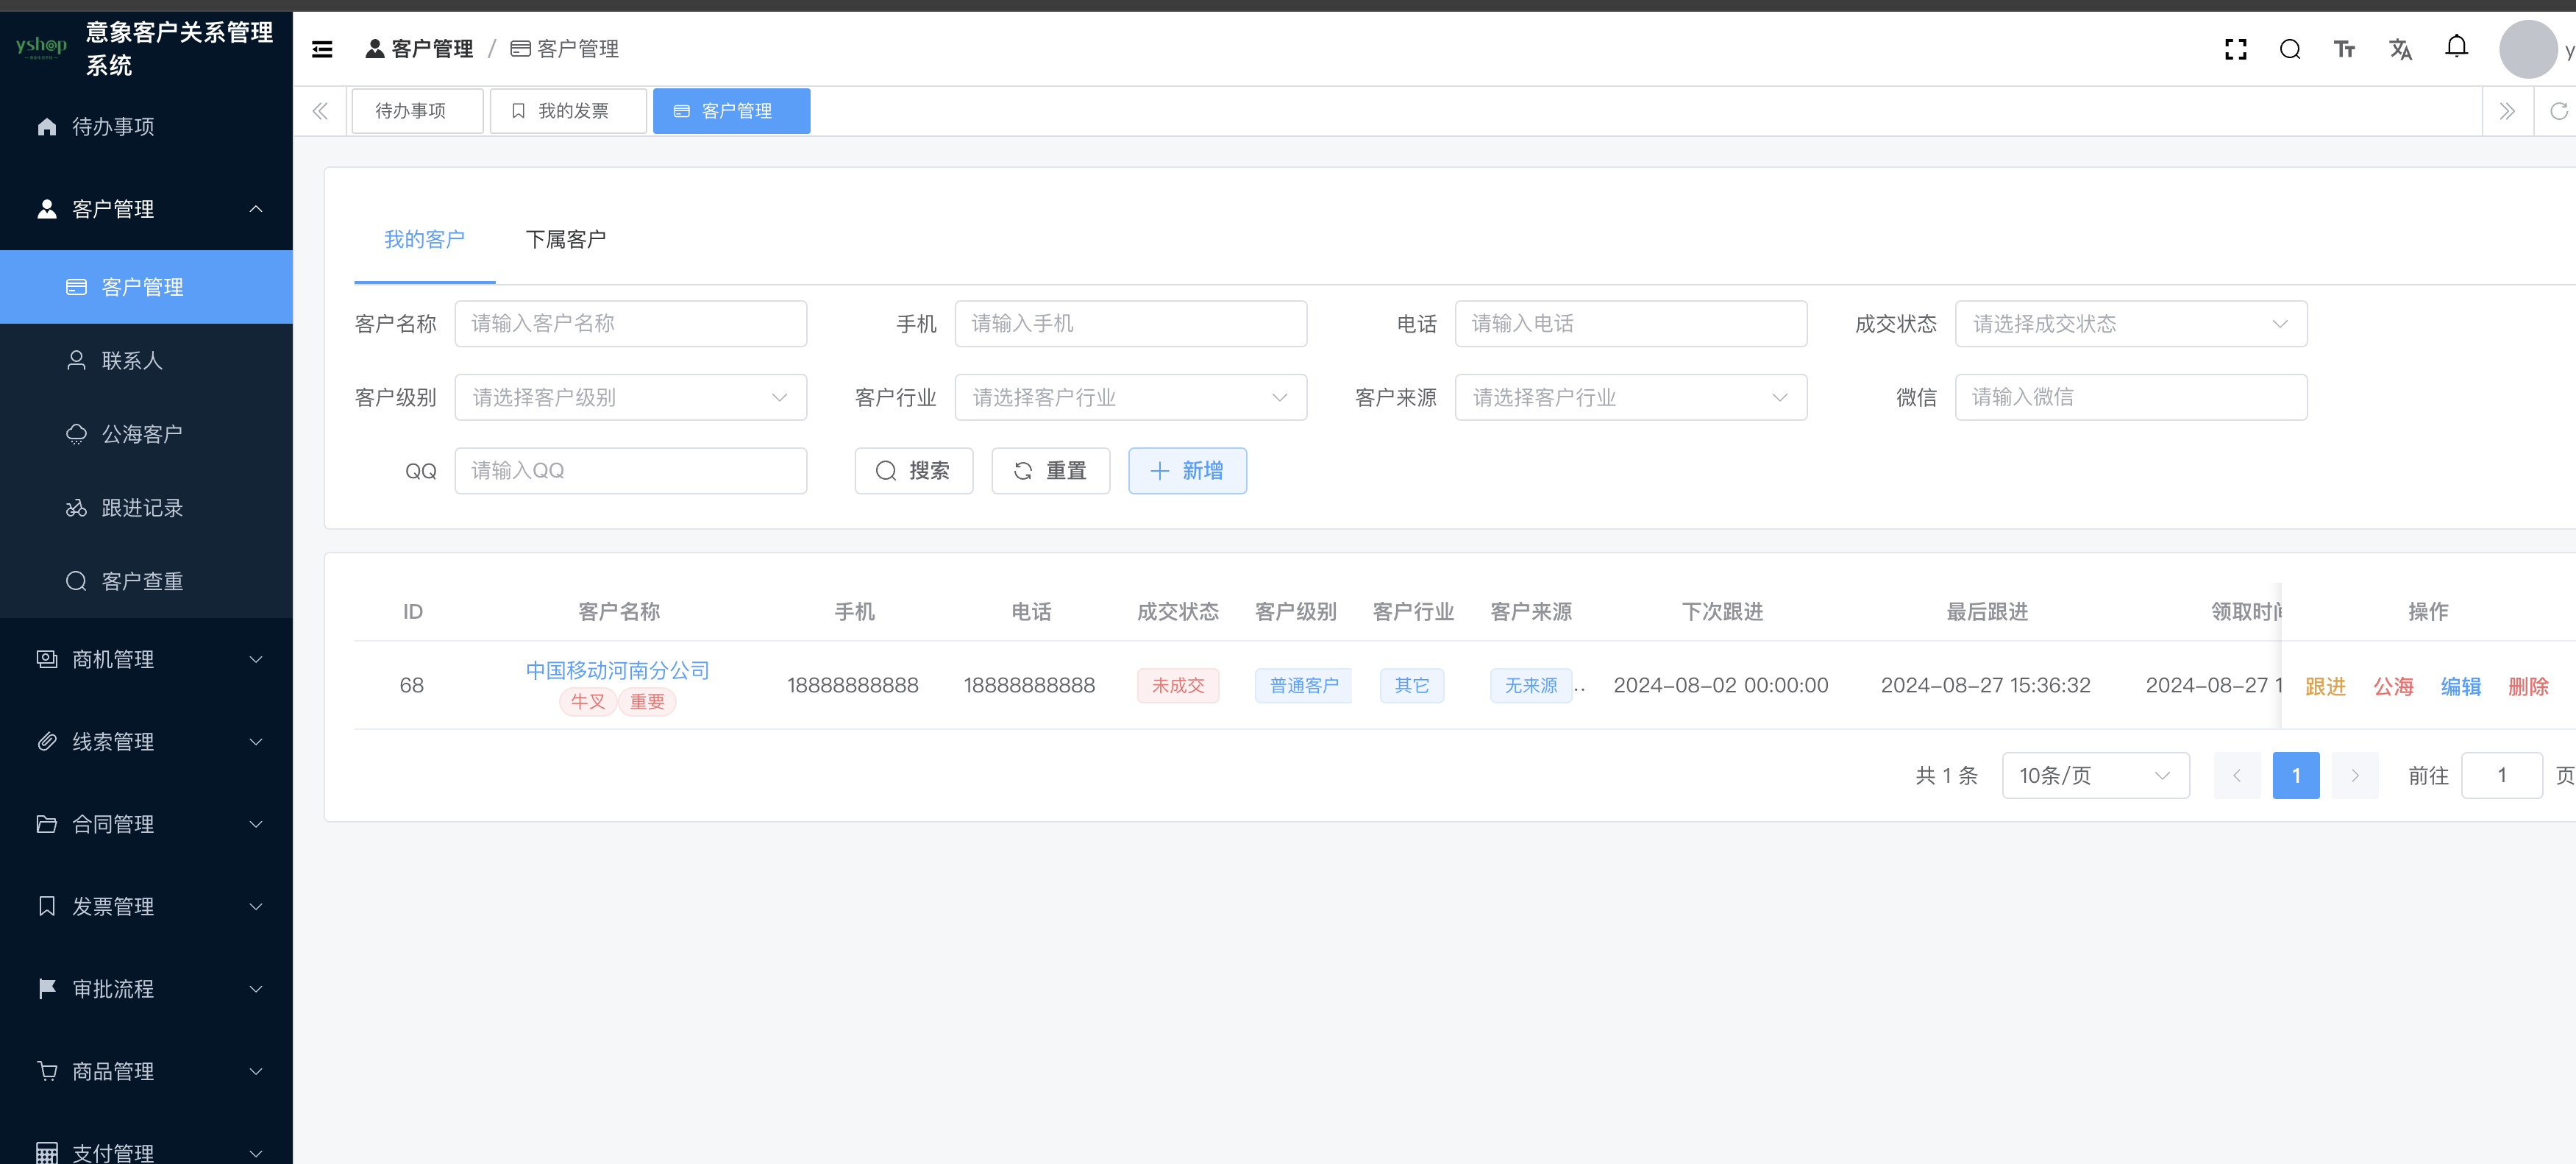Click the font size icon
The width and height of the screenshot is (2576, 1164).
point(2344,49)
